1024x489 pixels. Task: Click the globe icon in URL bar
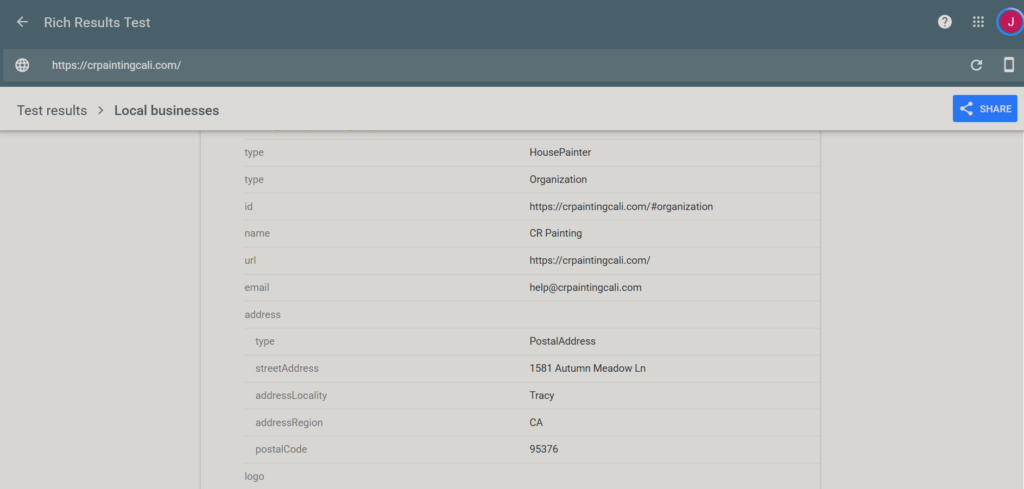coord(22,65)
